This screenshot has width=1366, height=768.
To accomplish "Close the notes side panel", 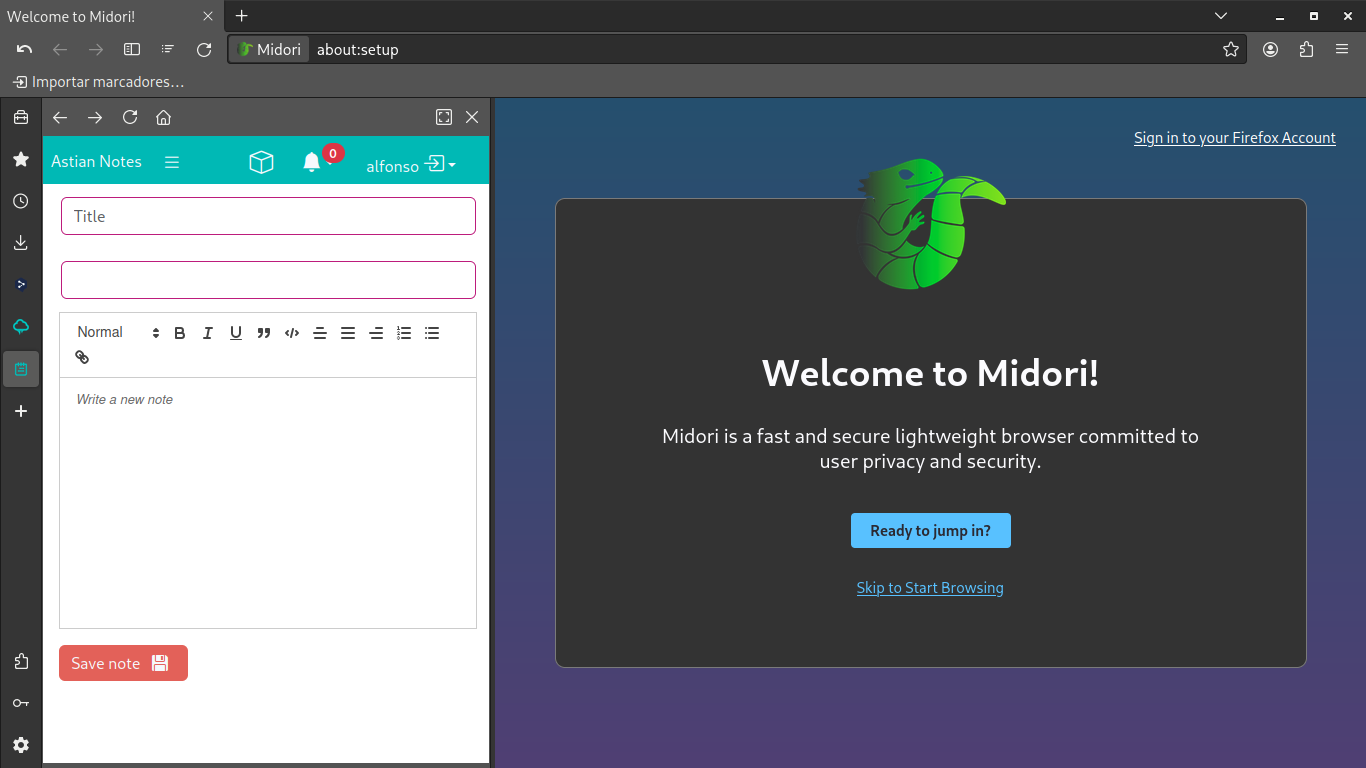I will coord(473,117).
